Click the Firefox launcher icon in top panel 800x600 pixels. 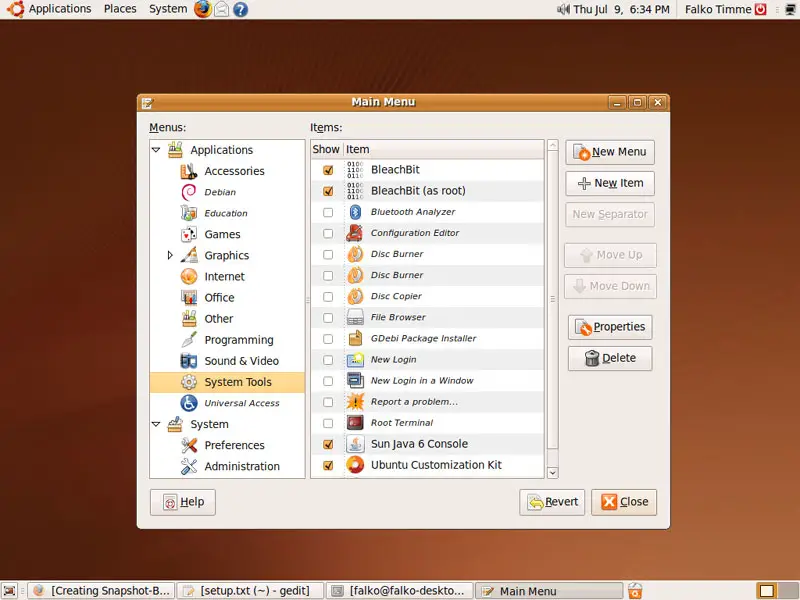(x=203, y=9)
